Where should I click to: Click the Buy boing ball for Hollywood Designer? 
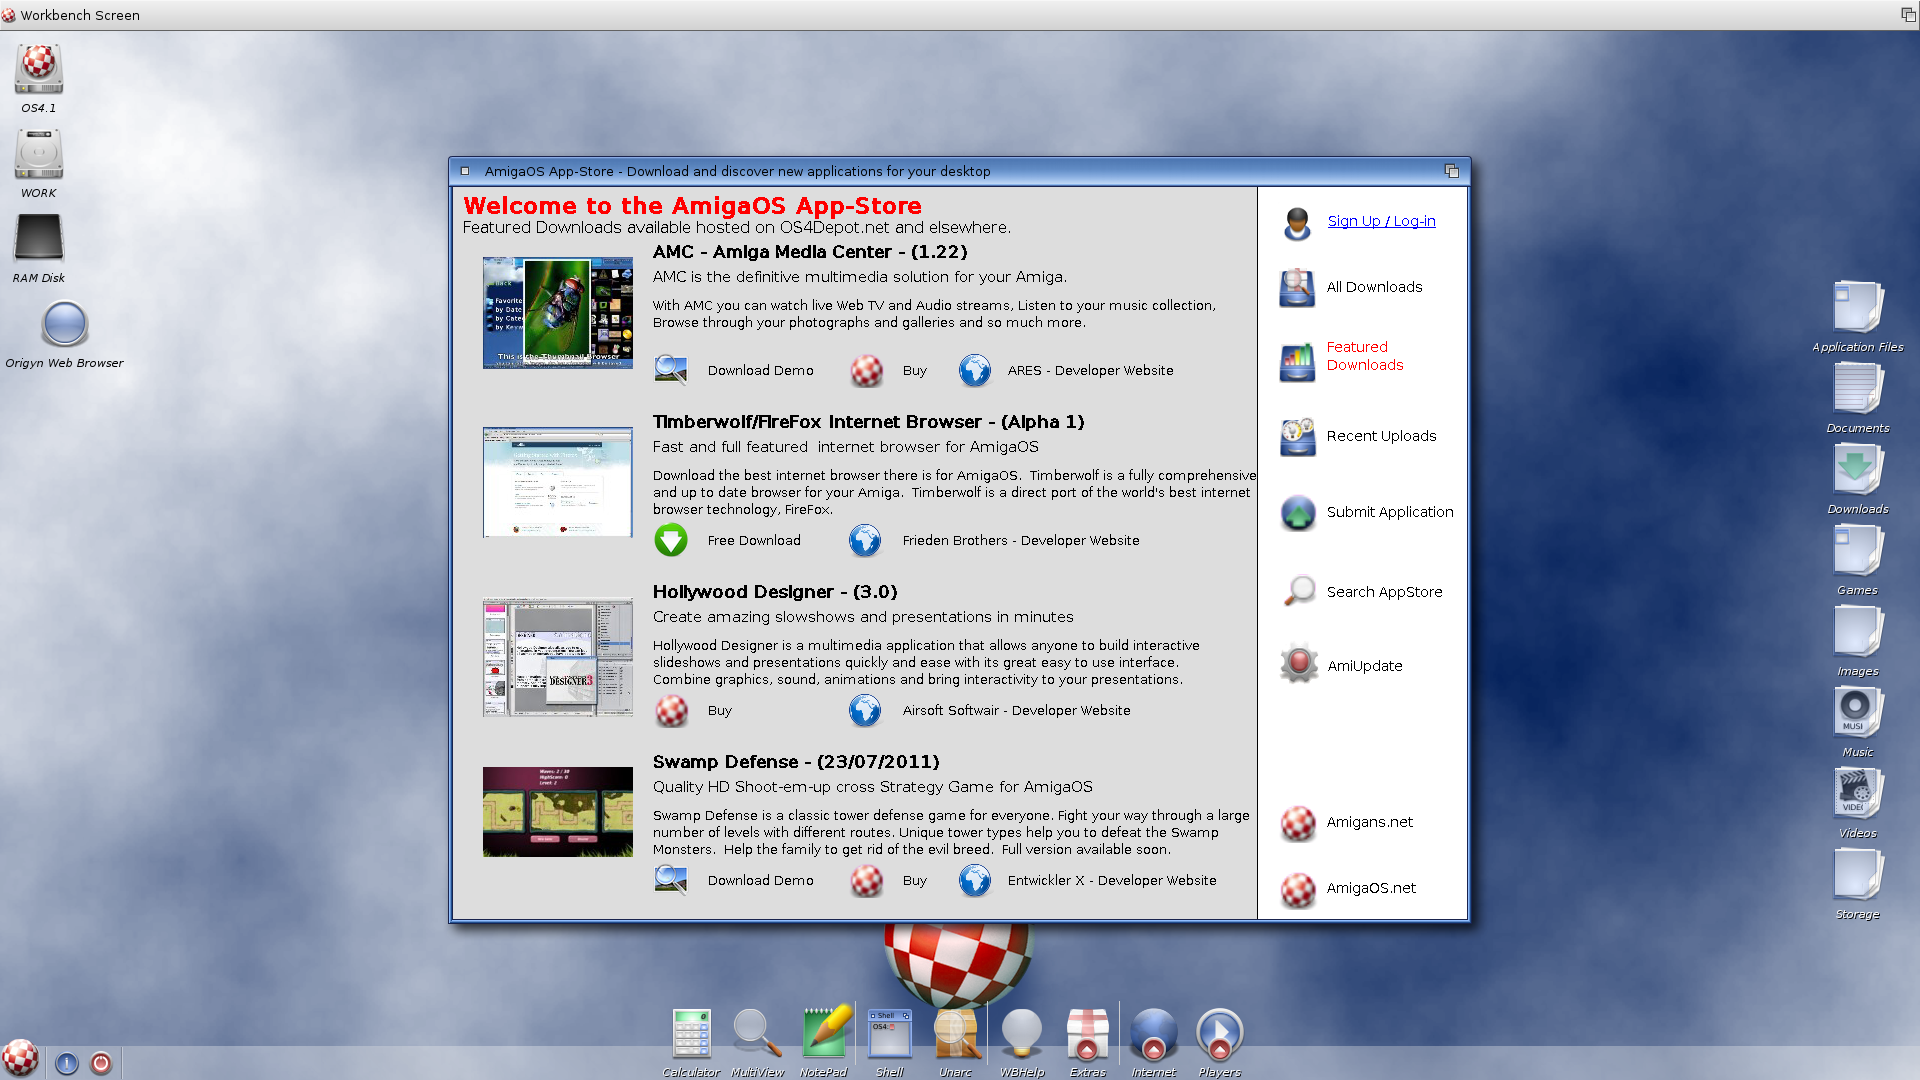coord(671,710)
